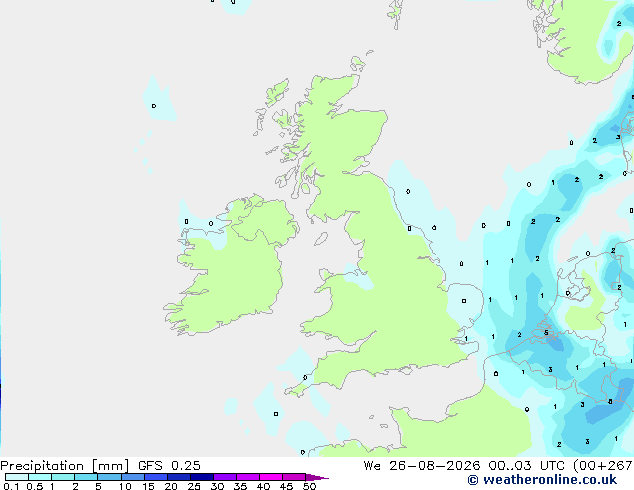
Task: Click the '00..03 UTC' time range
Action: [x=526, y=466]
